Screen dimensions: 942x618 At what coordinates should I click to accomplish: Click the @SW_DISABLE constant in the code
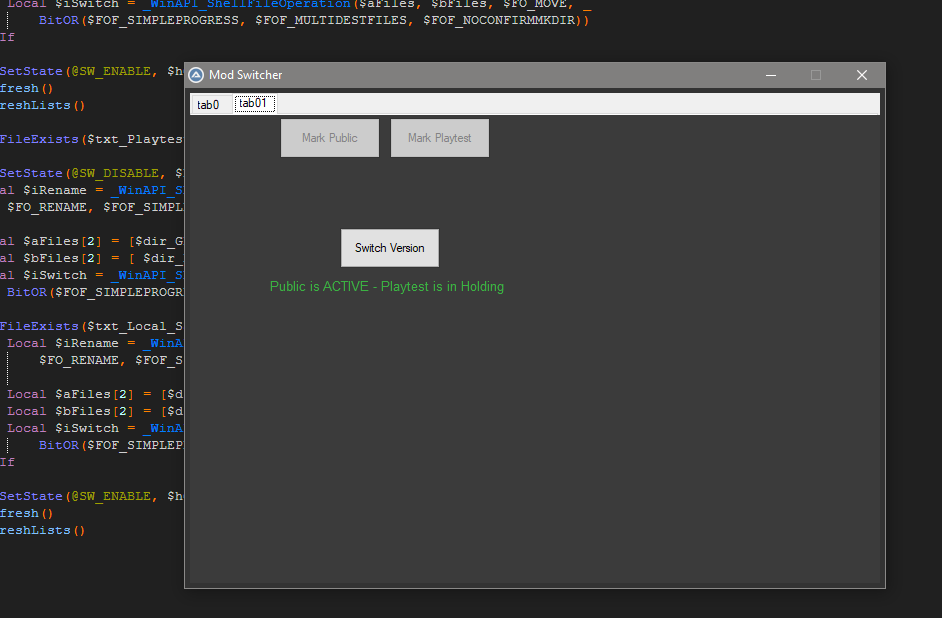point(115,173)
